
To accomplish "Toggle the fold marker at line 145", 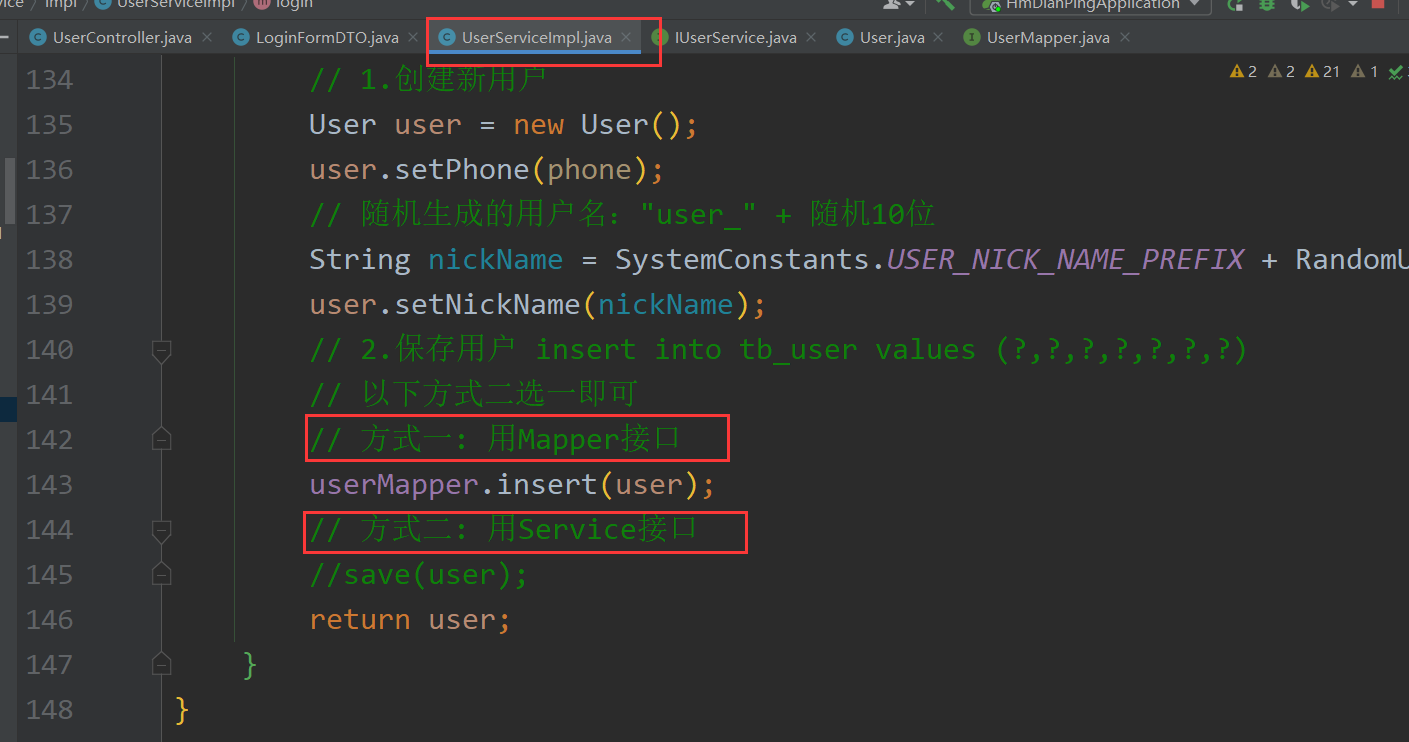I will click(x=161, y=575).
